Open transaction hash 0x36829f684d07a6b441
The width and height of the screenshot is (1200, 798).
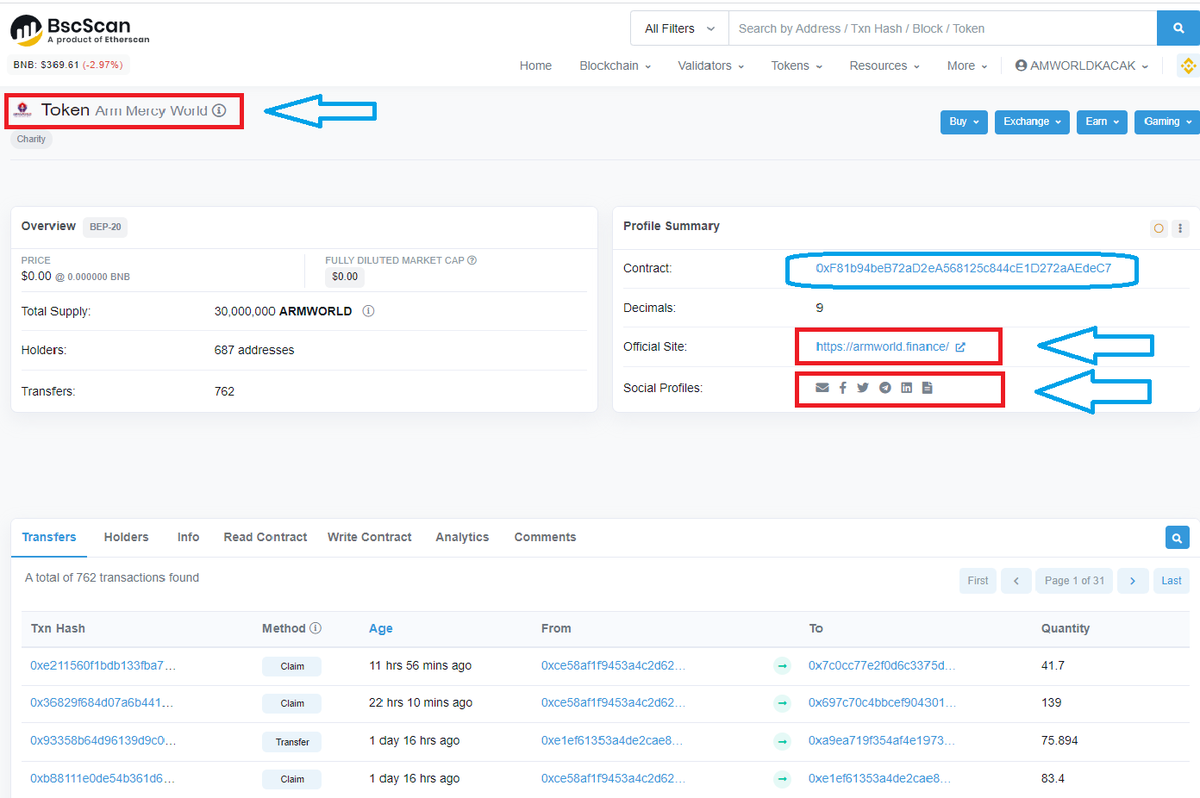tap(101, 703)
